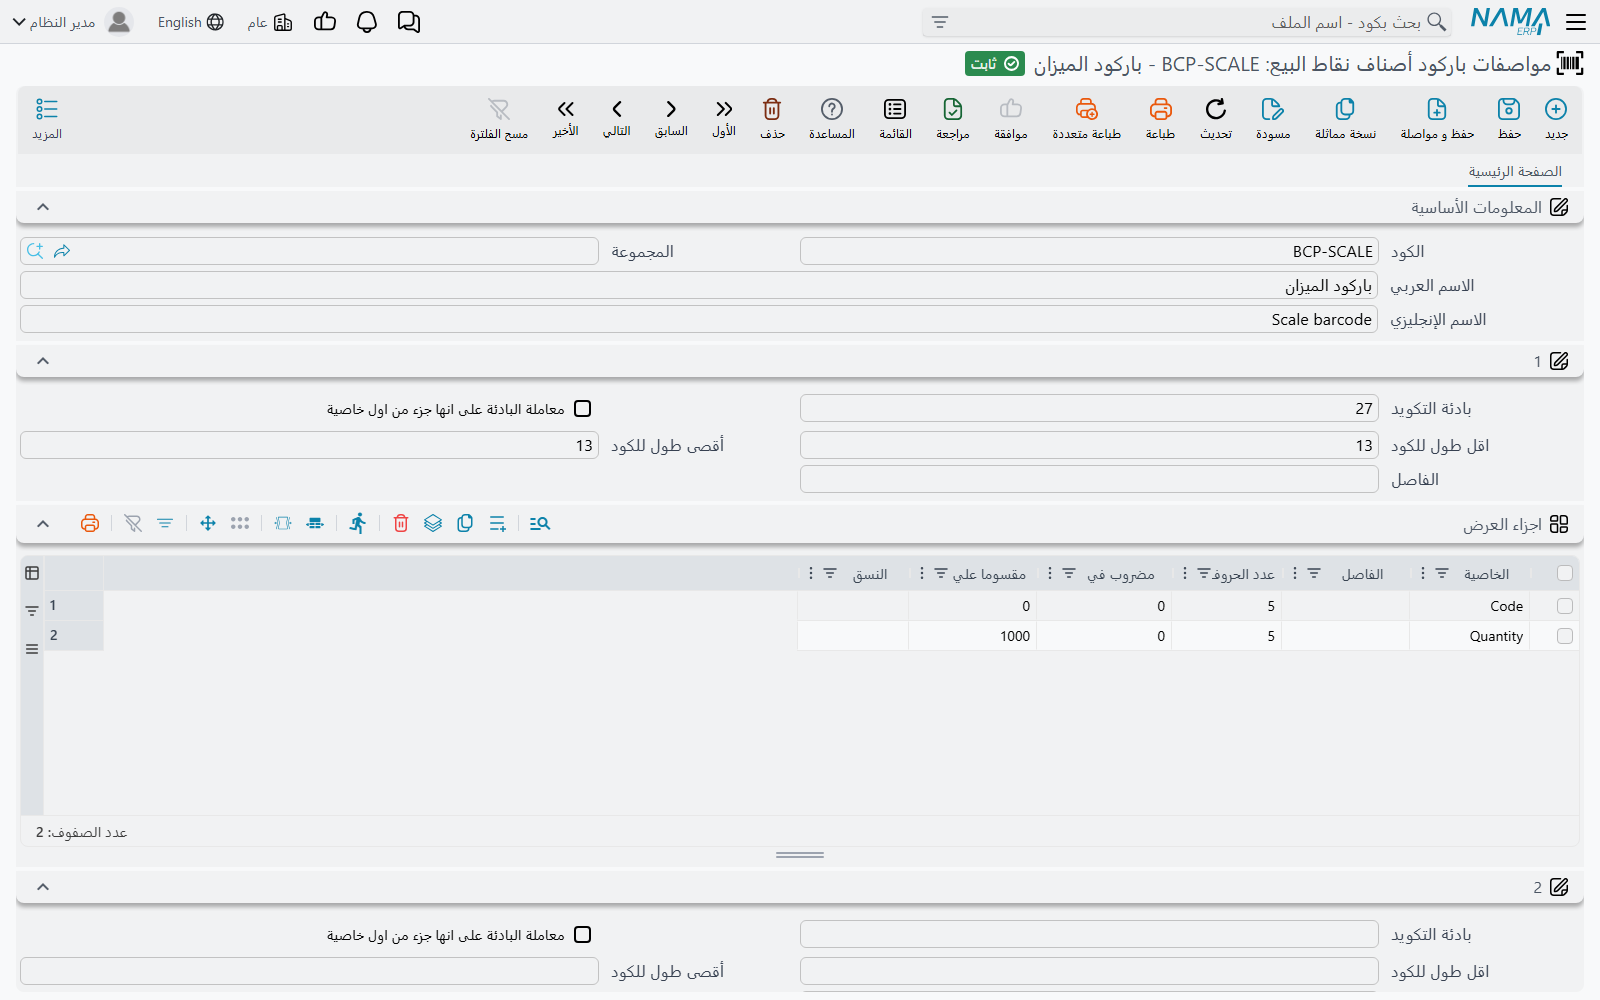Click the Help (المساعدة) question mark icon
Image resolution: width=1600 pixels, height=1000 pixels.
coord(832,109)
